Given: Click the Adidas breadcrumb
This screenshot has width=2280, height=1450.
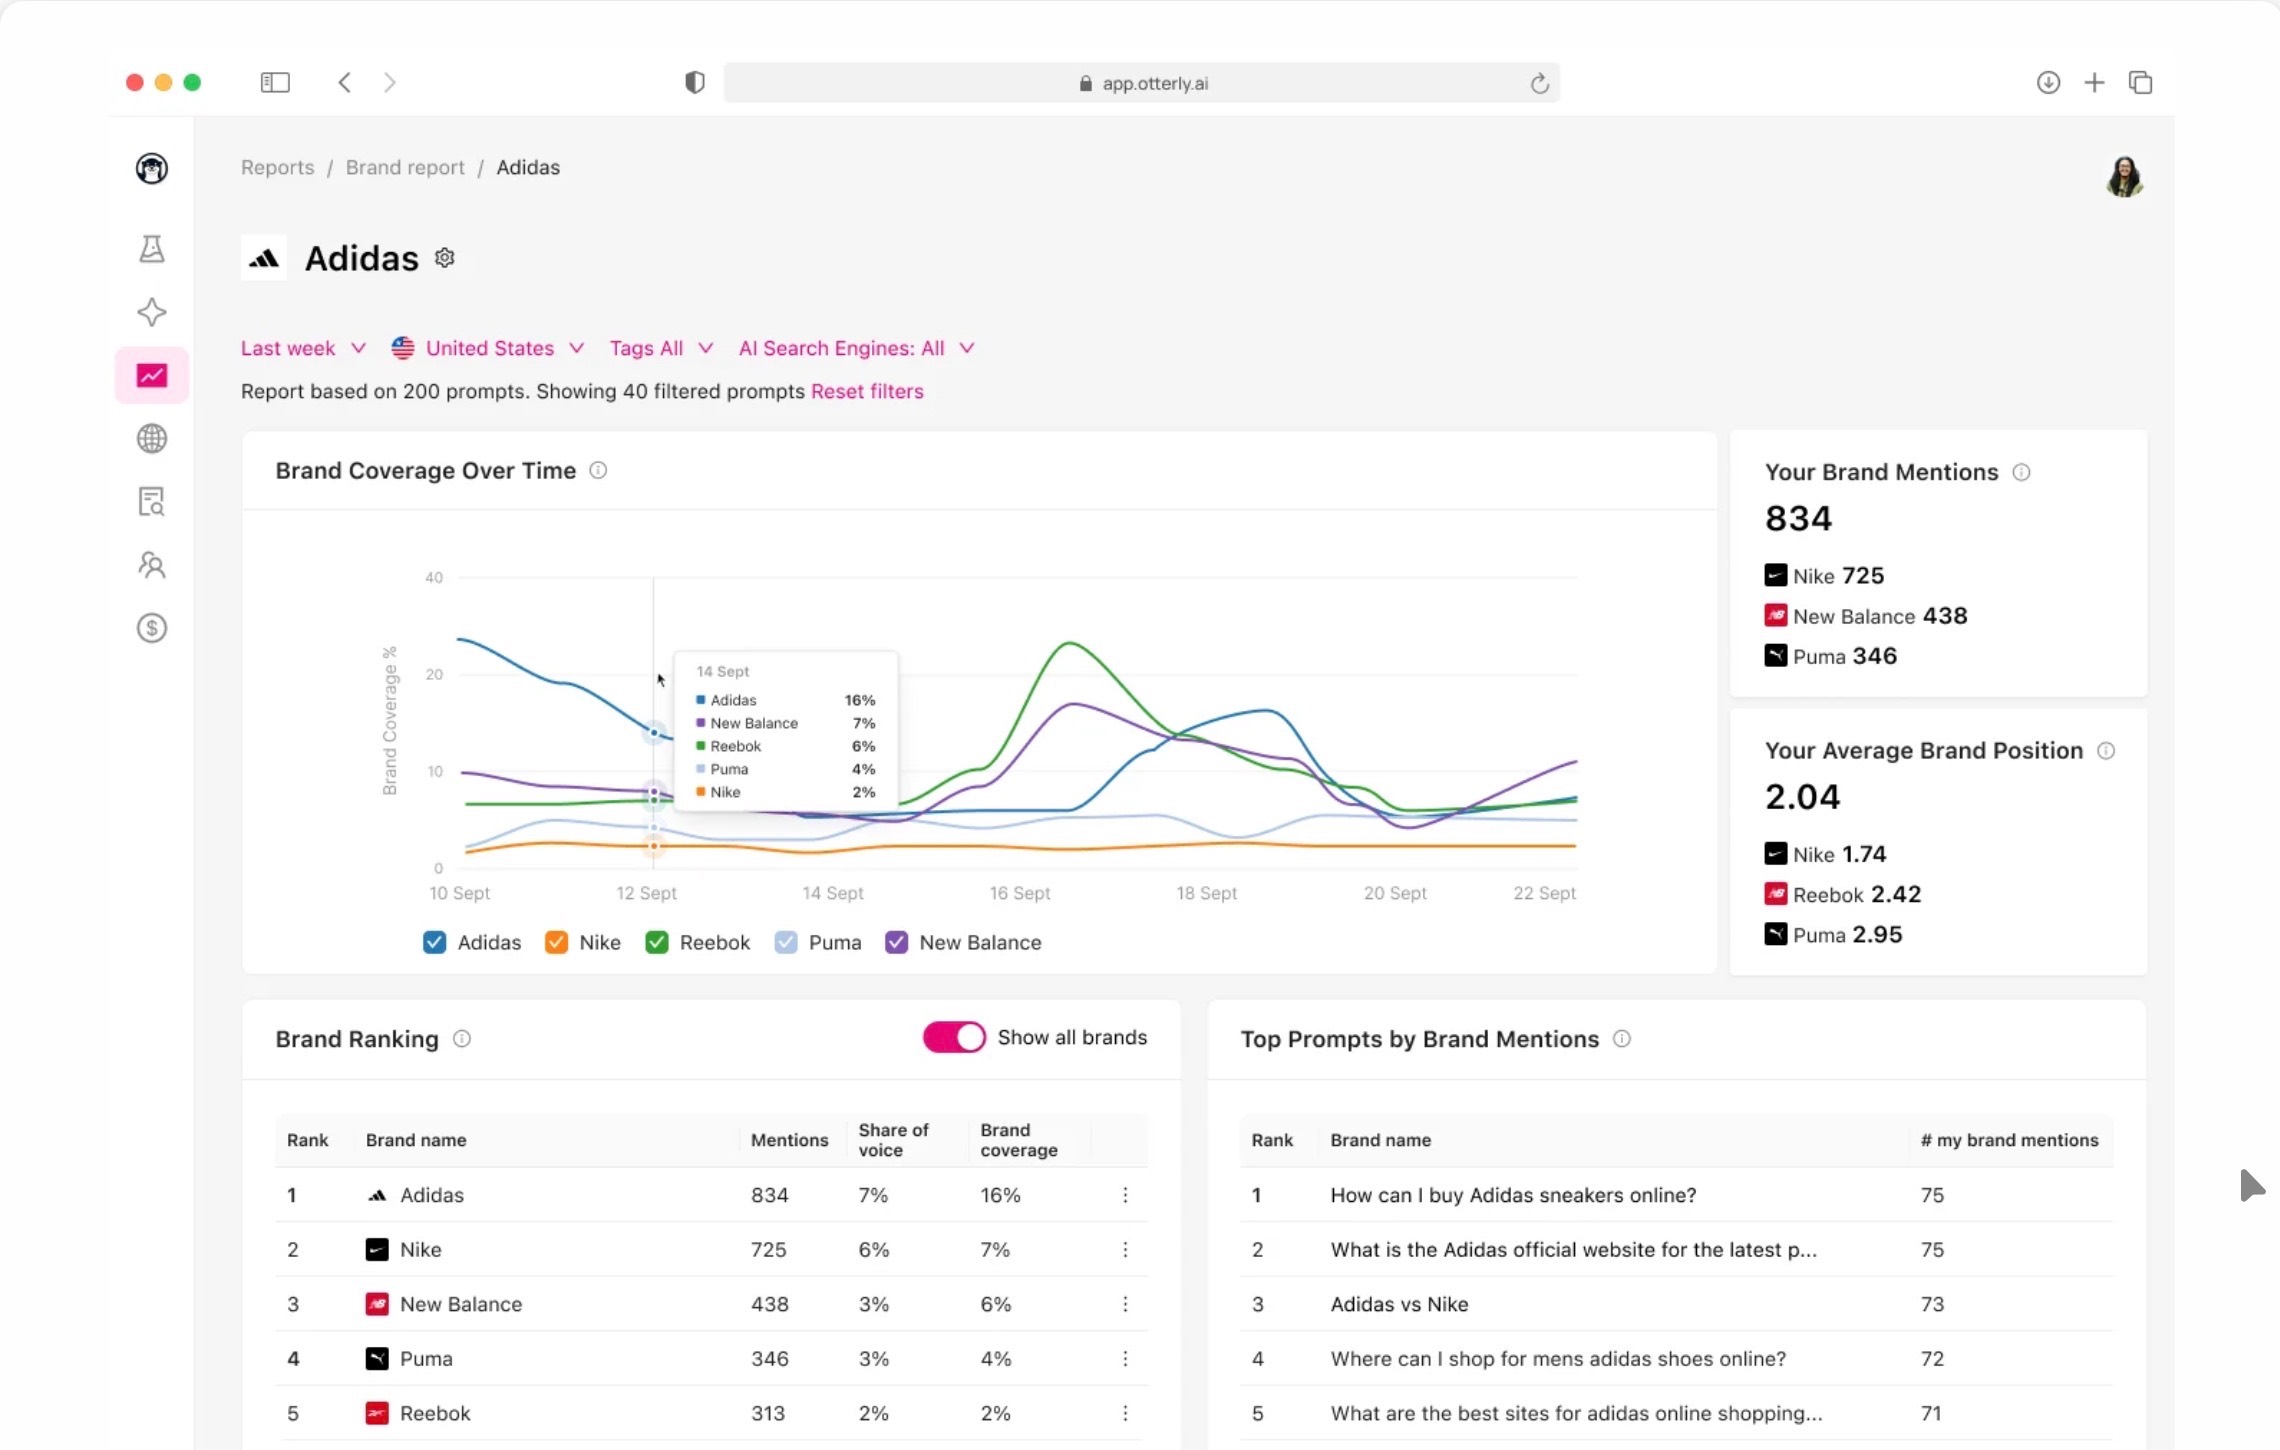Looking at the screenshot, I should pos(528,167).
